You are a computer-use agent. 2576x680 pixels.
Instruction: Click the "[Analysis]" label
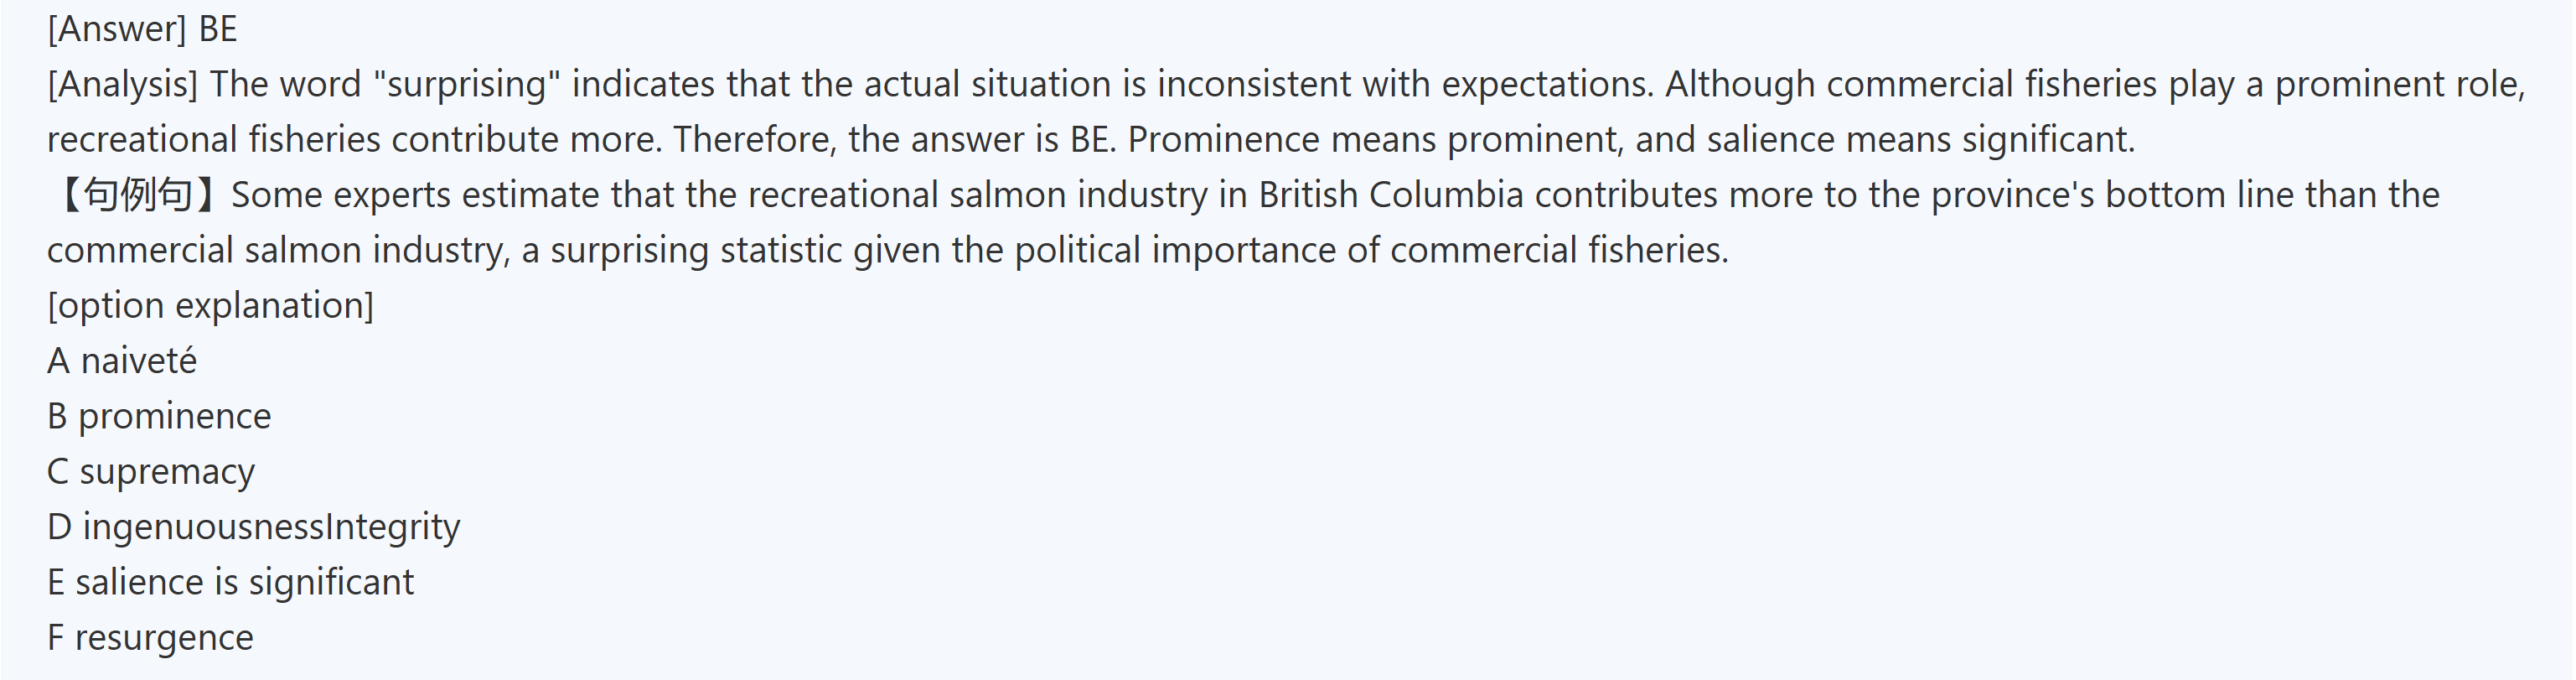[122, 84]
